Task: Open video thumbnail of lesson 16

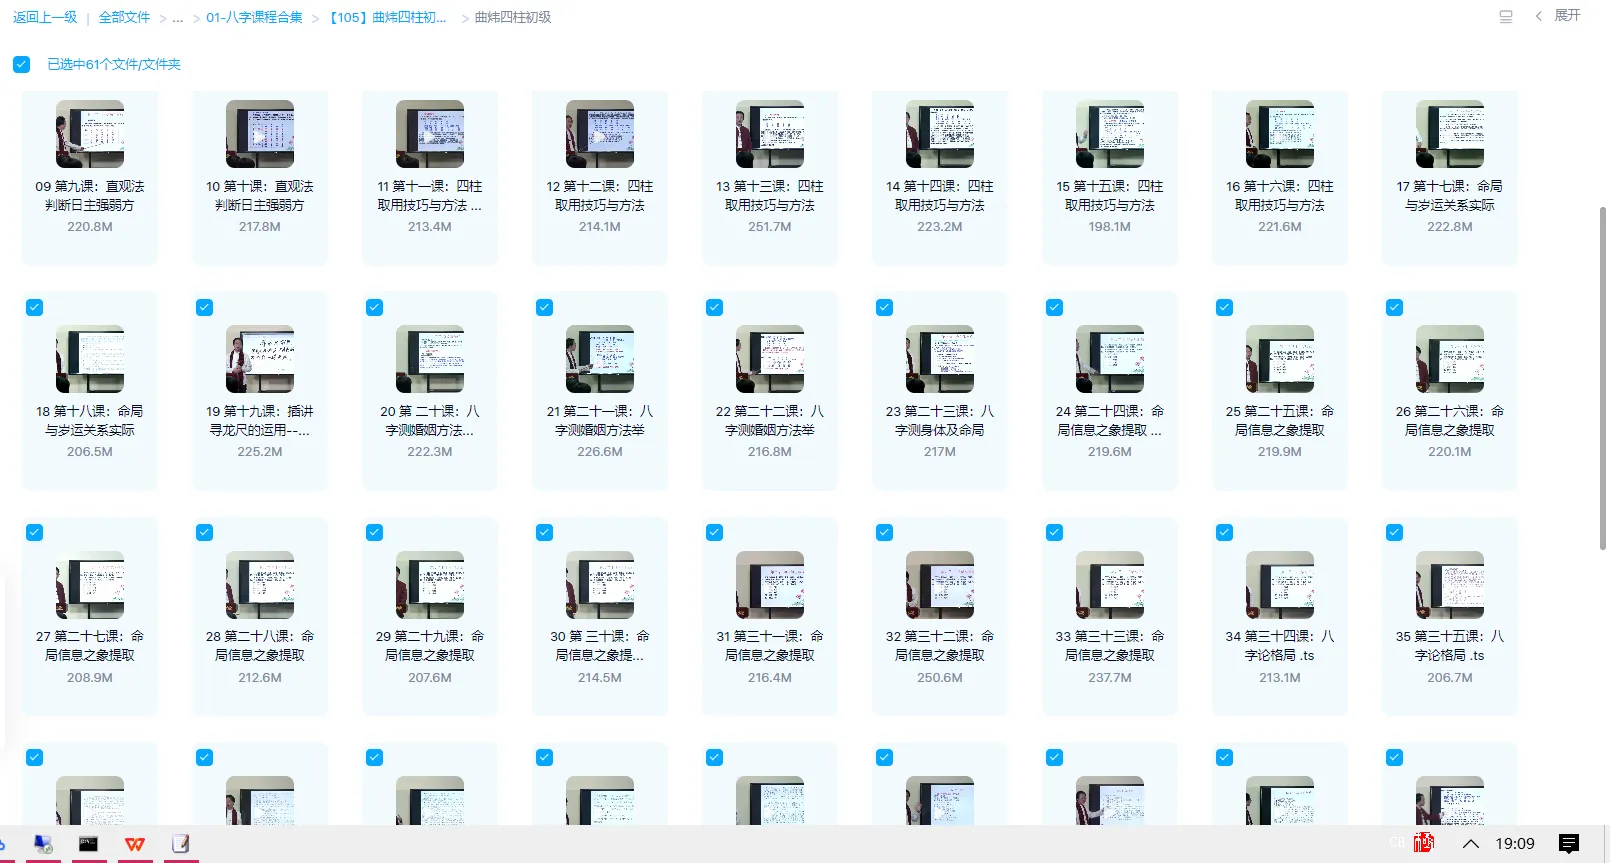Action: tap(1280, 134)
